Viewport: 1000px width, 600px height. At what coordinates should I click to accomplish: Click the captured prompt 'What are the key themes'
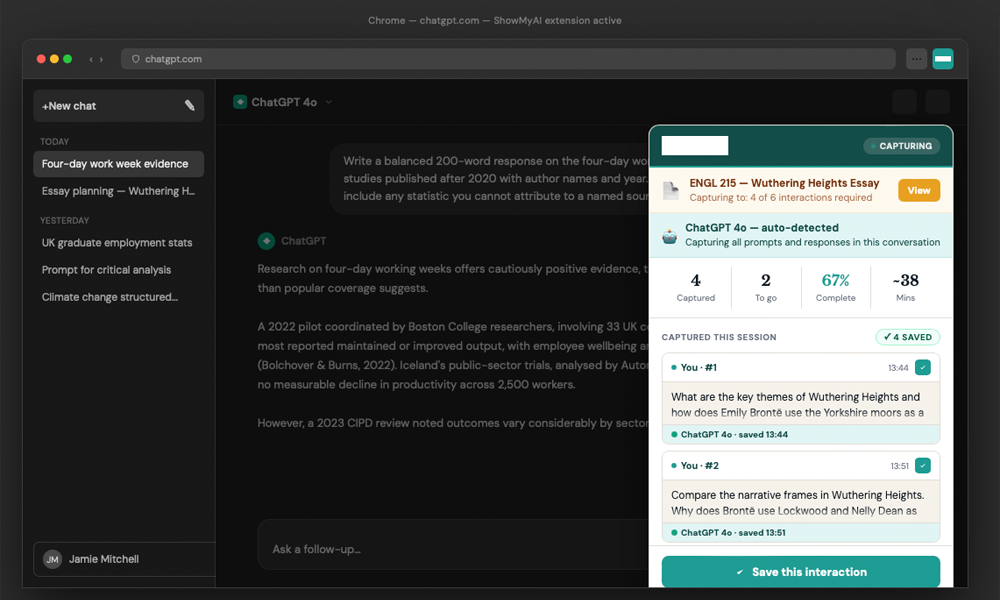click(x=797, y=404)
